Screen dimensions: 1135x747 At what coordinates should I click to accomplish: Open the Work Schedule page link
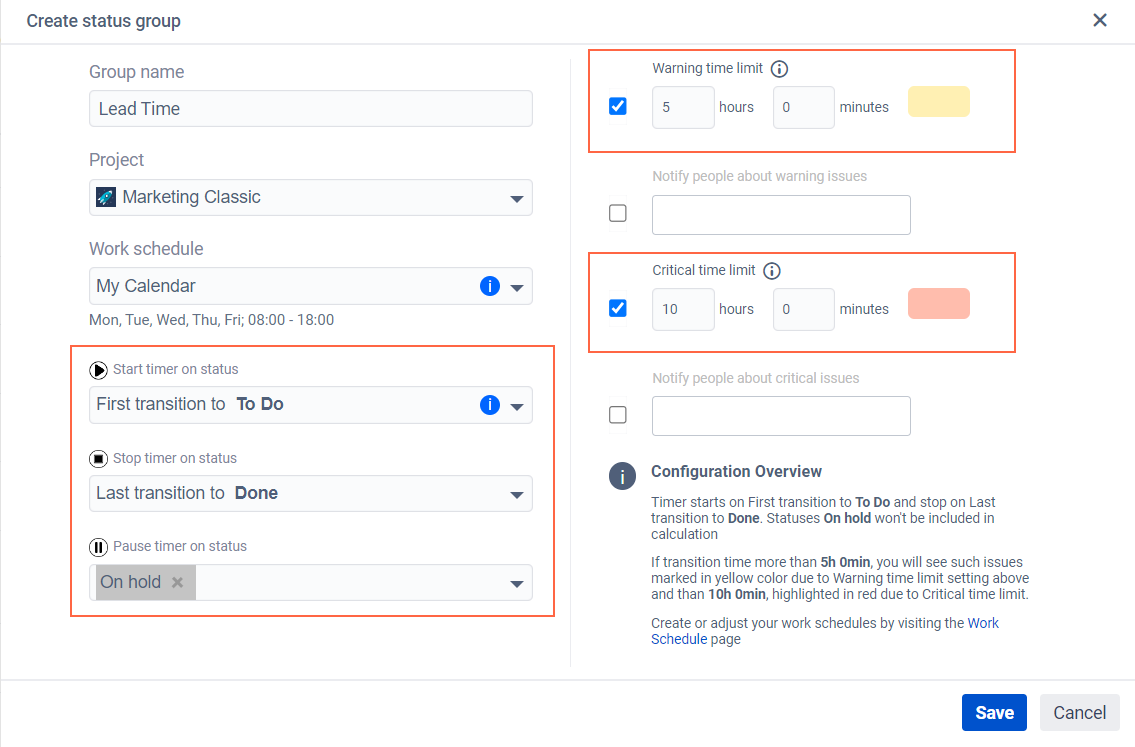click(x=824, y=631)
